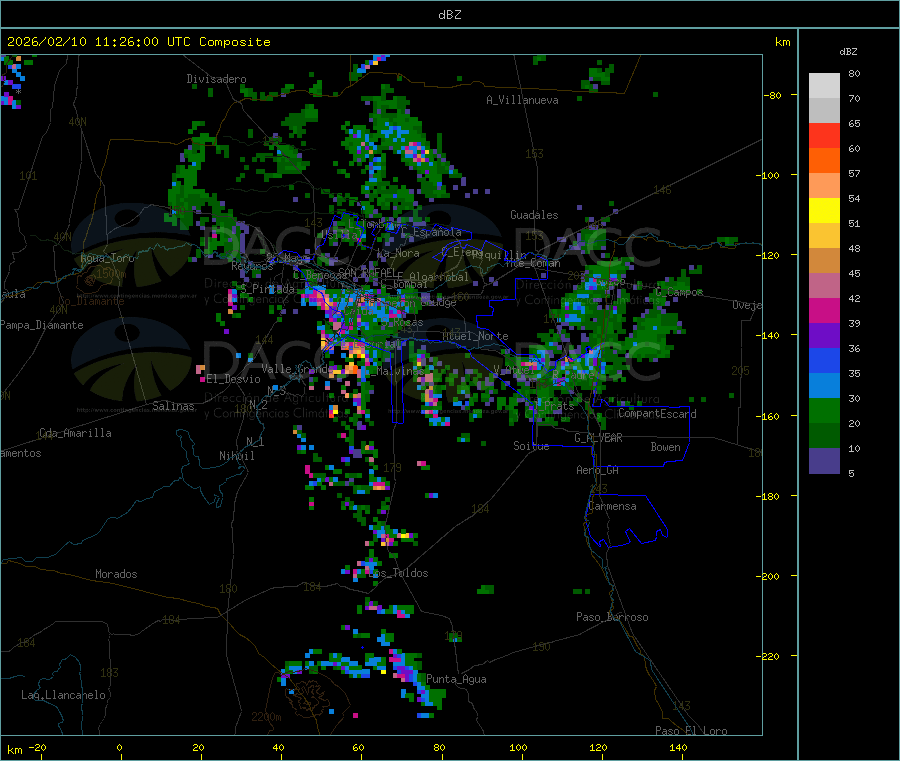Click the Cda_Amarilla place label
The image size is (900, 761).
(75, 433)
